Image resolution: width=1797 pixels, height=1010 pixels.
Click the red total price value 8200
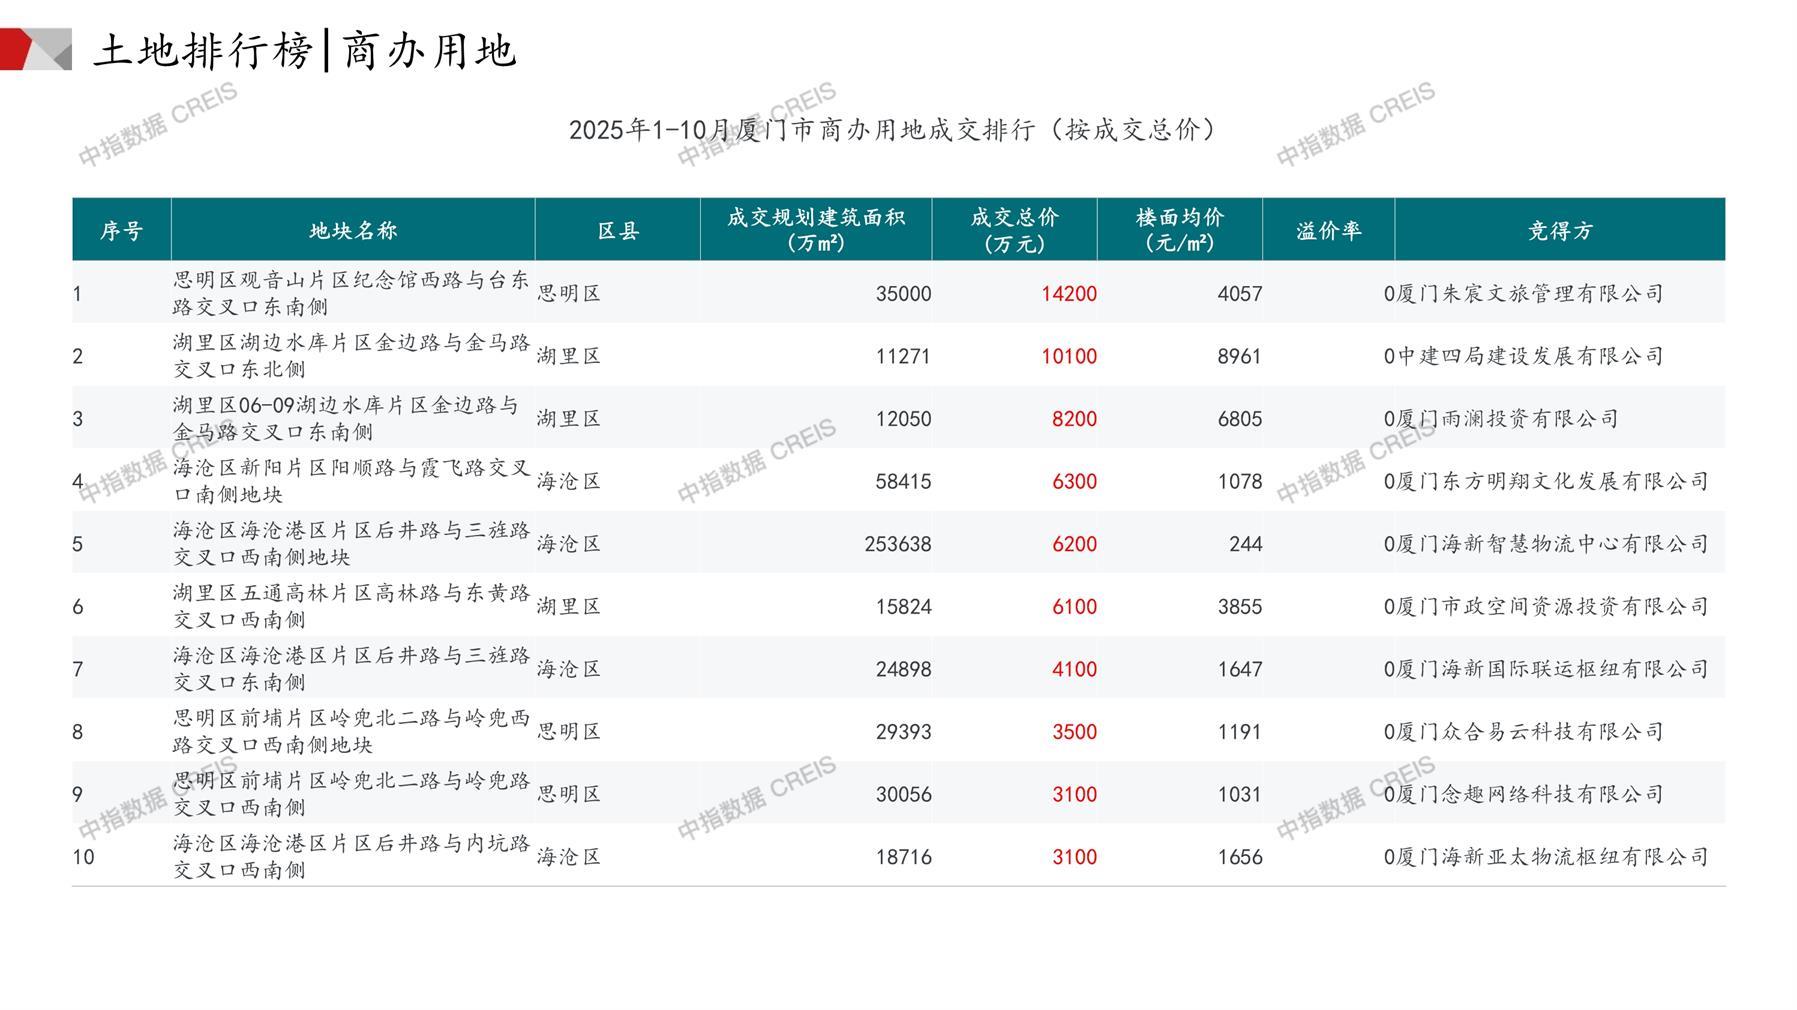click(1074, 419)
